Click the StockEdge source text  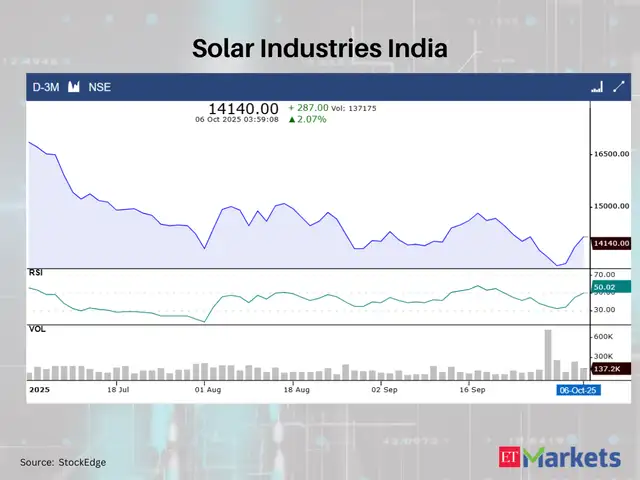pos(63,462)
